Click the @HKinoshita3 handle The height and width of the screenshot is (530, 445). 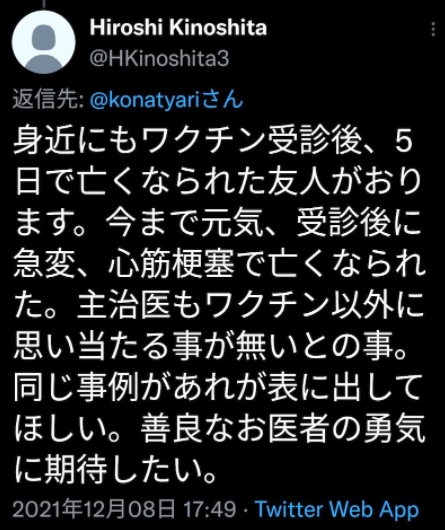(x=159, y=58)
